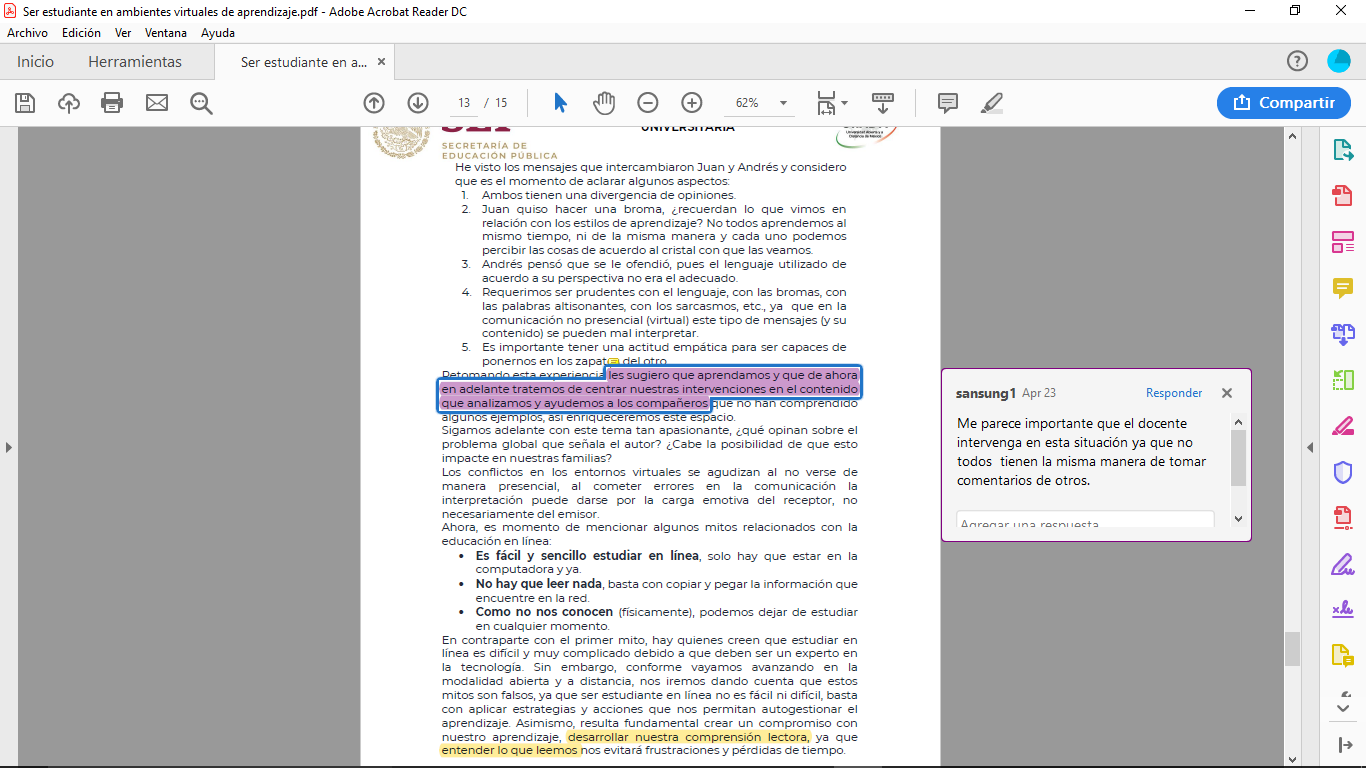Go to previous page arrow
The width and height of the screenshot is (1366, 768).
tap(374, 103)
